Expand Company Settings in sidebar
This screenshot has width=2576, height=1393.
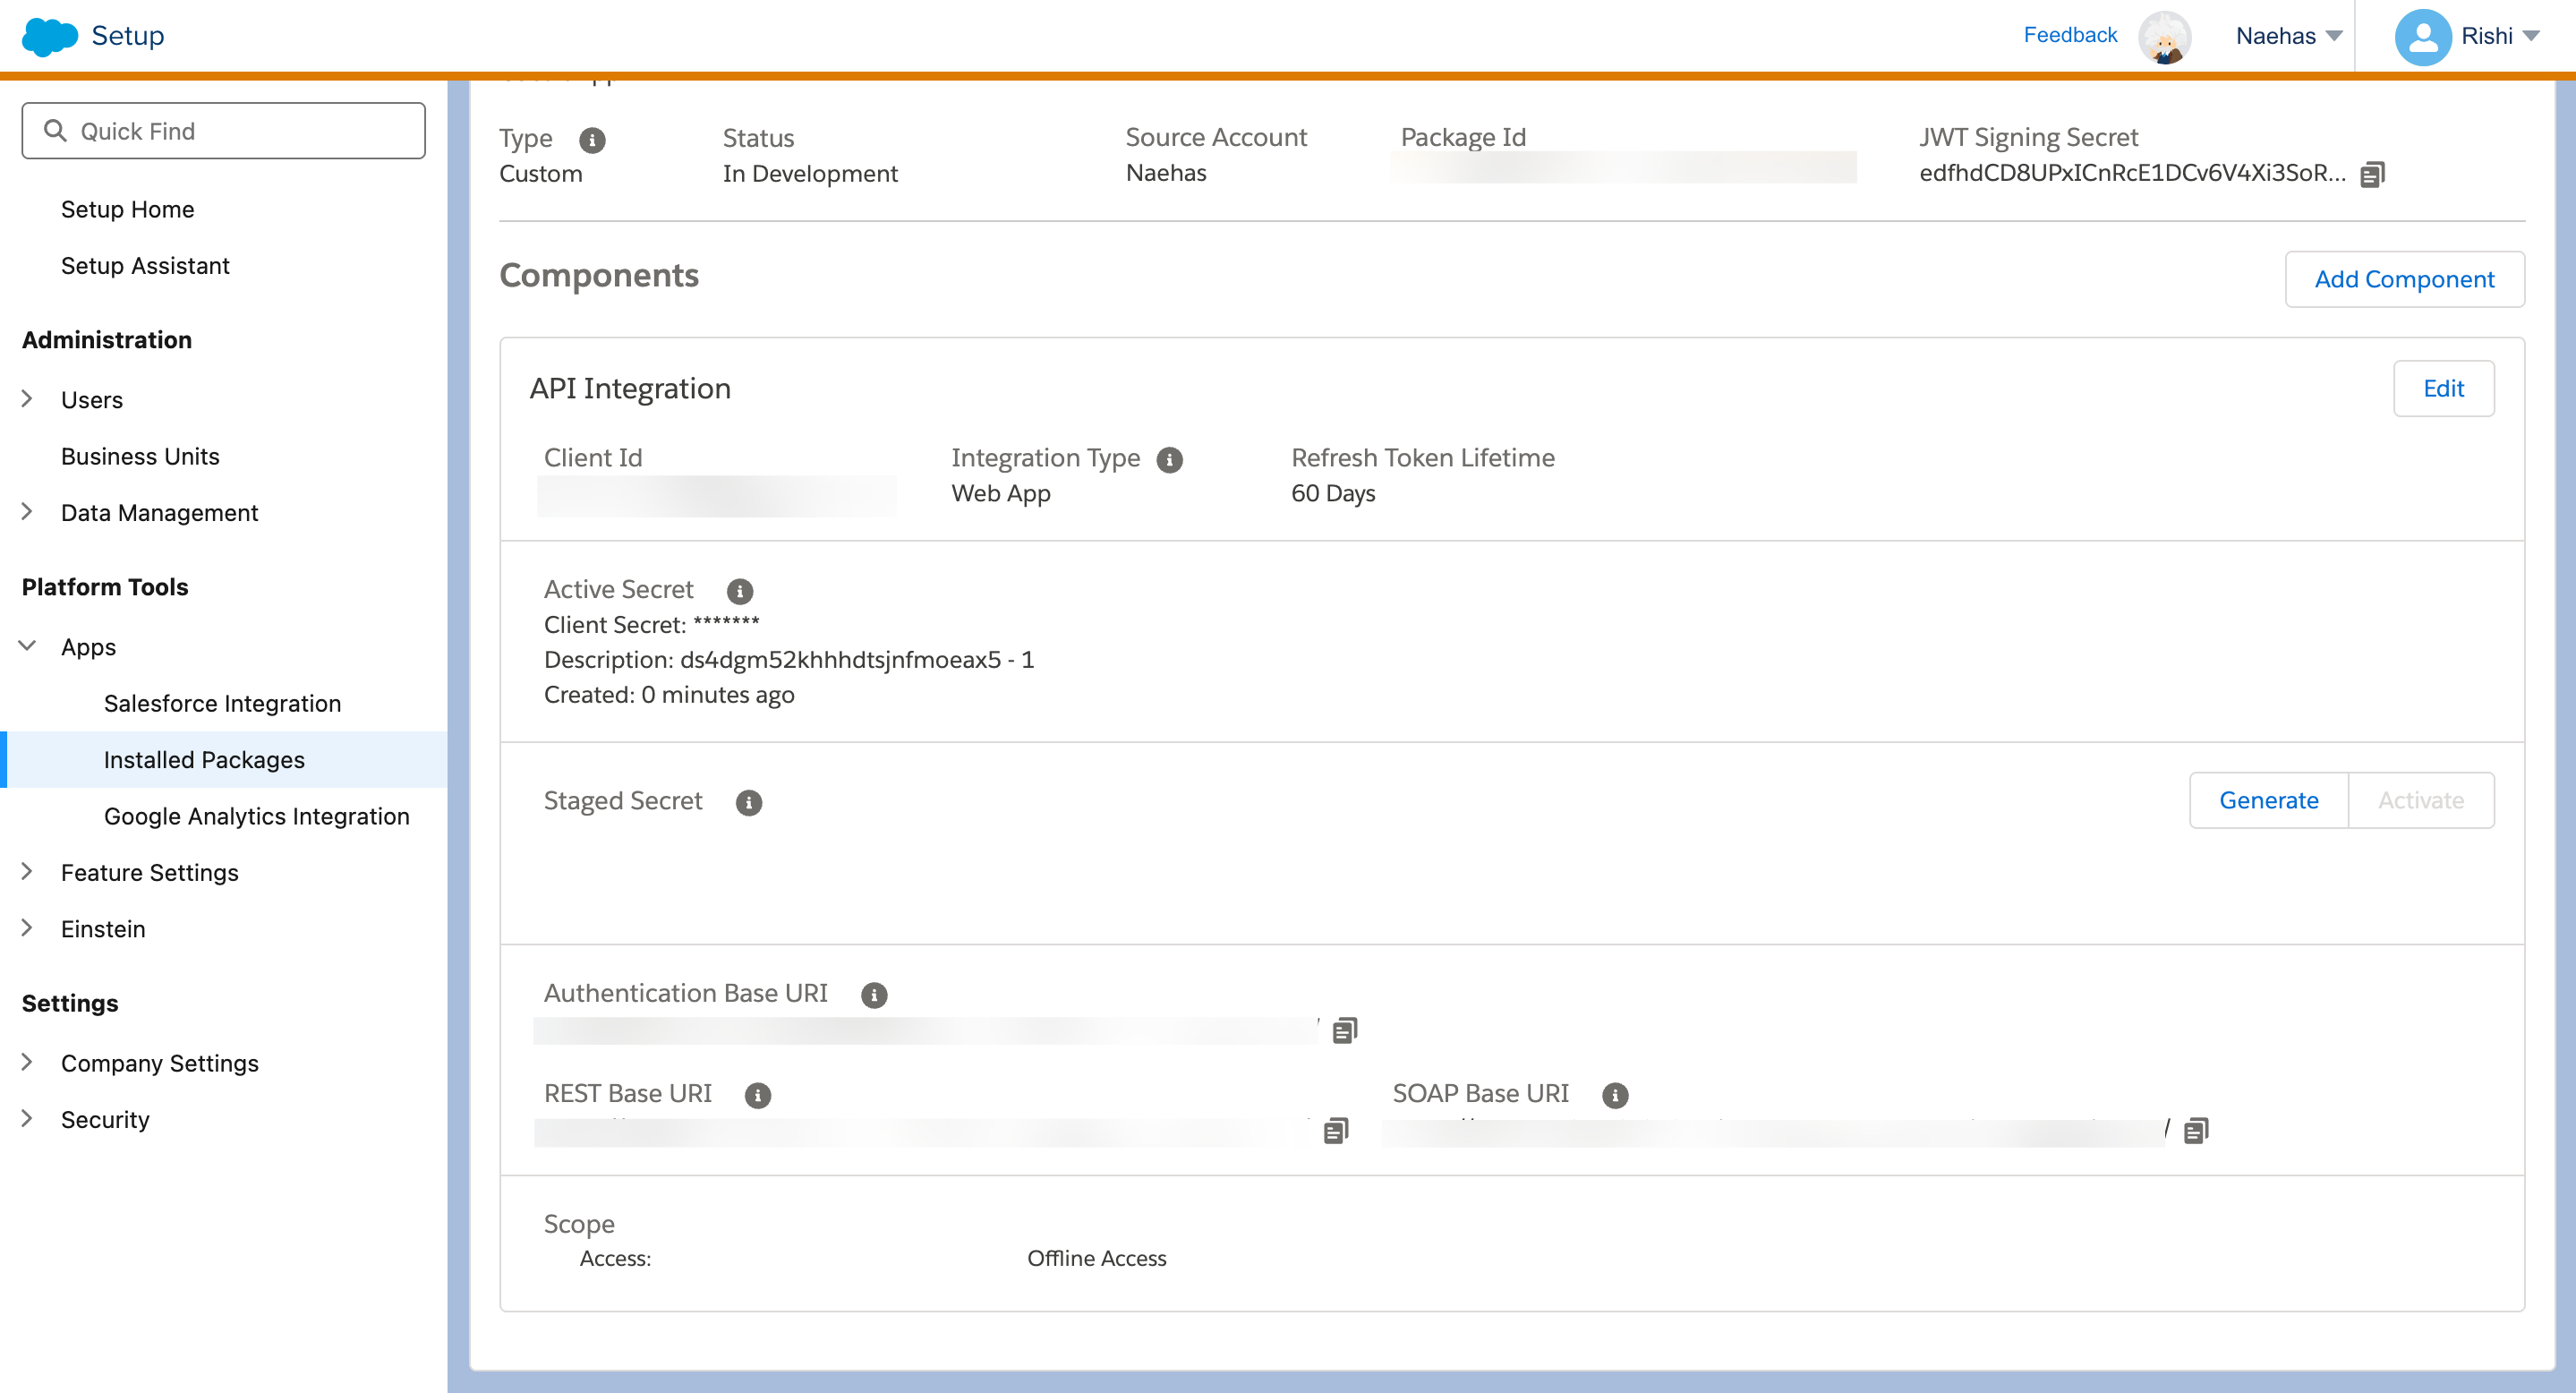27,1062
